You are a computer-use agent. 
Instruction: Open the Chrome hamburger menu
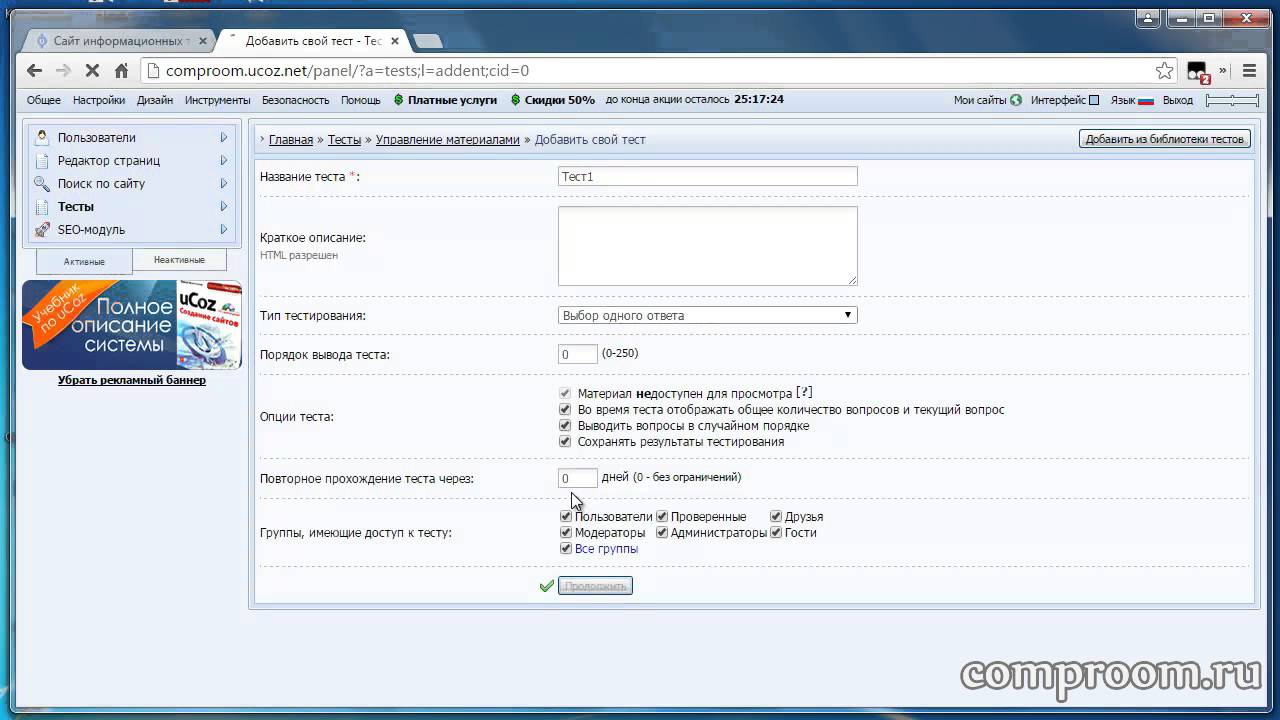(x=1249, y=71)
